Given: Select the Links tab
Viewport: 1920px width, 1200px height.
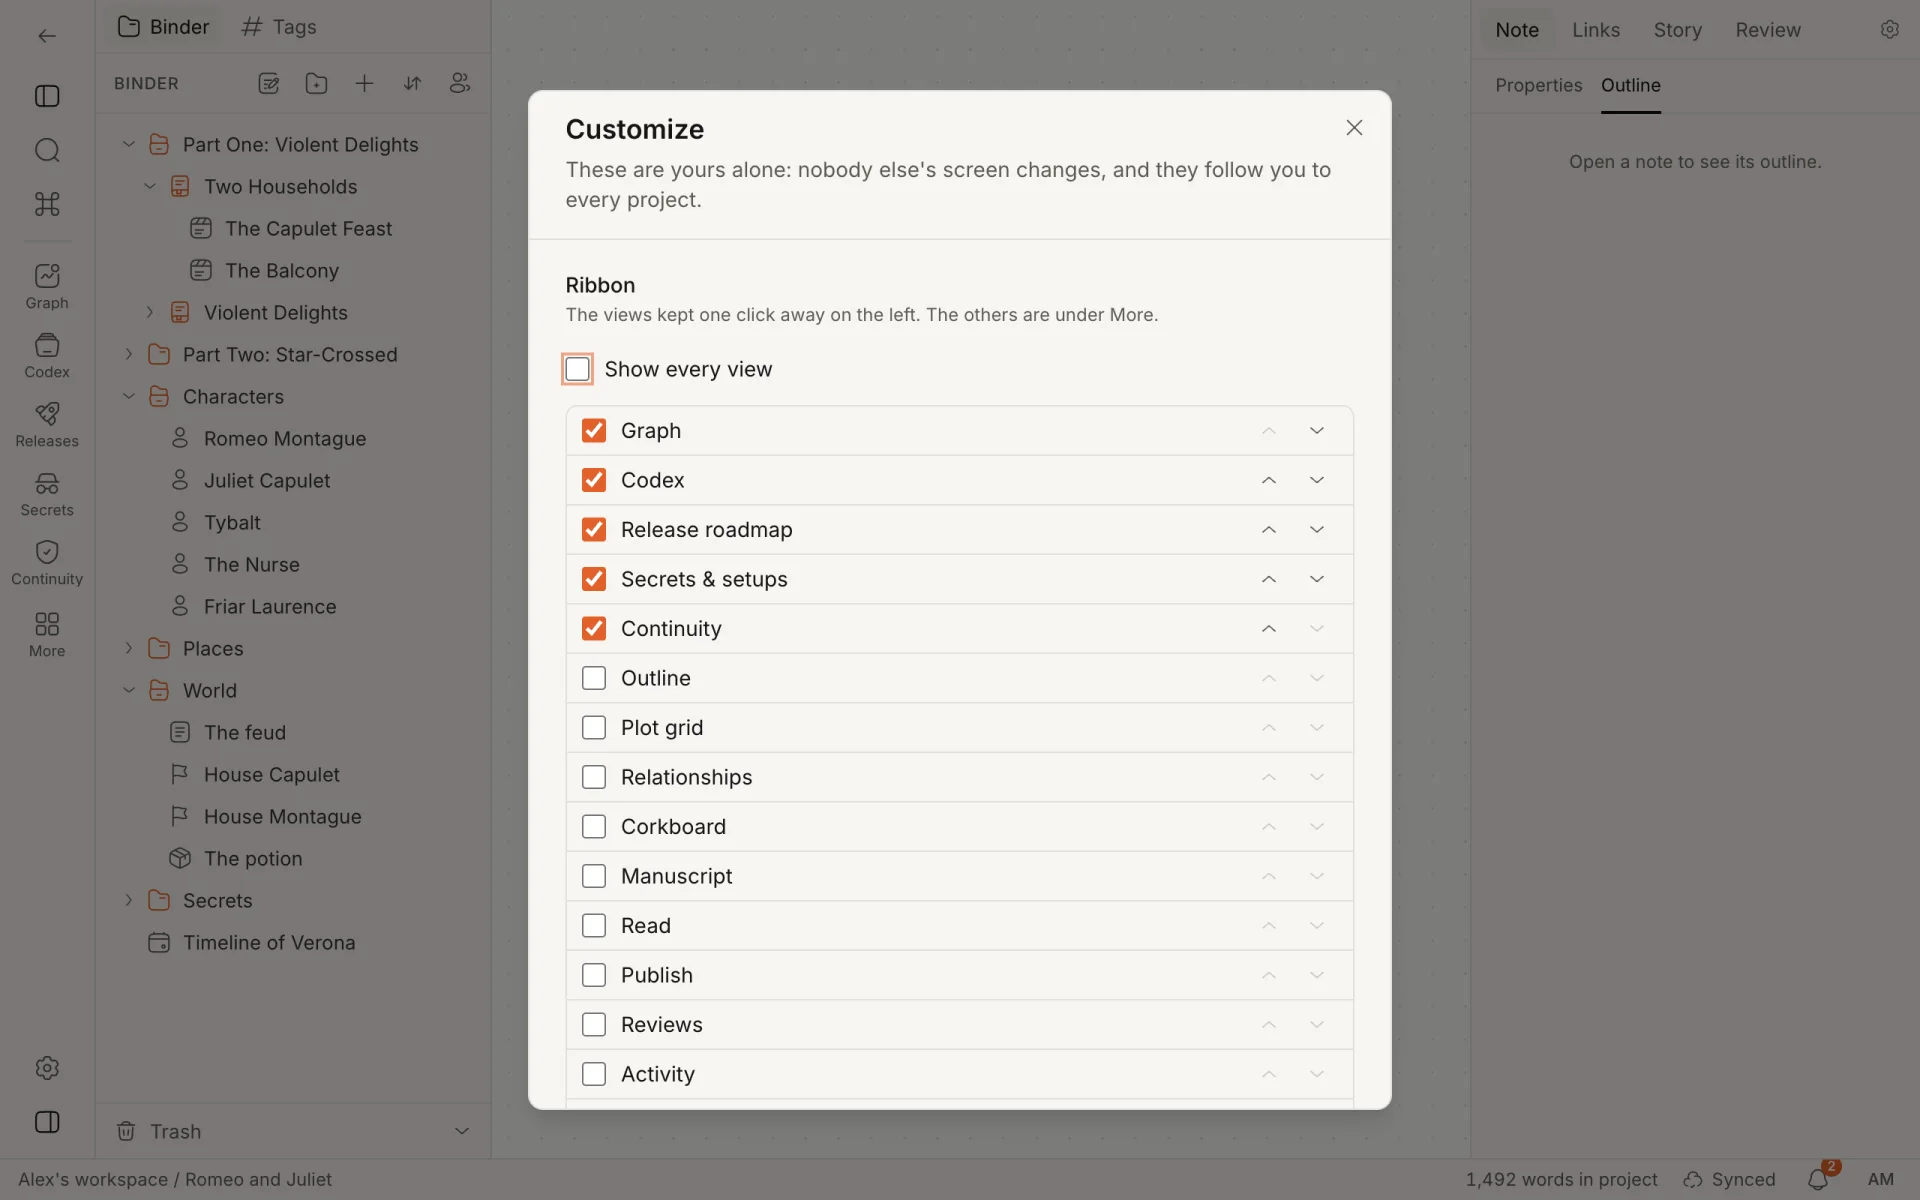Looking at the screenshot, I should (1596, 30).
